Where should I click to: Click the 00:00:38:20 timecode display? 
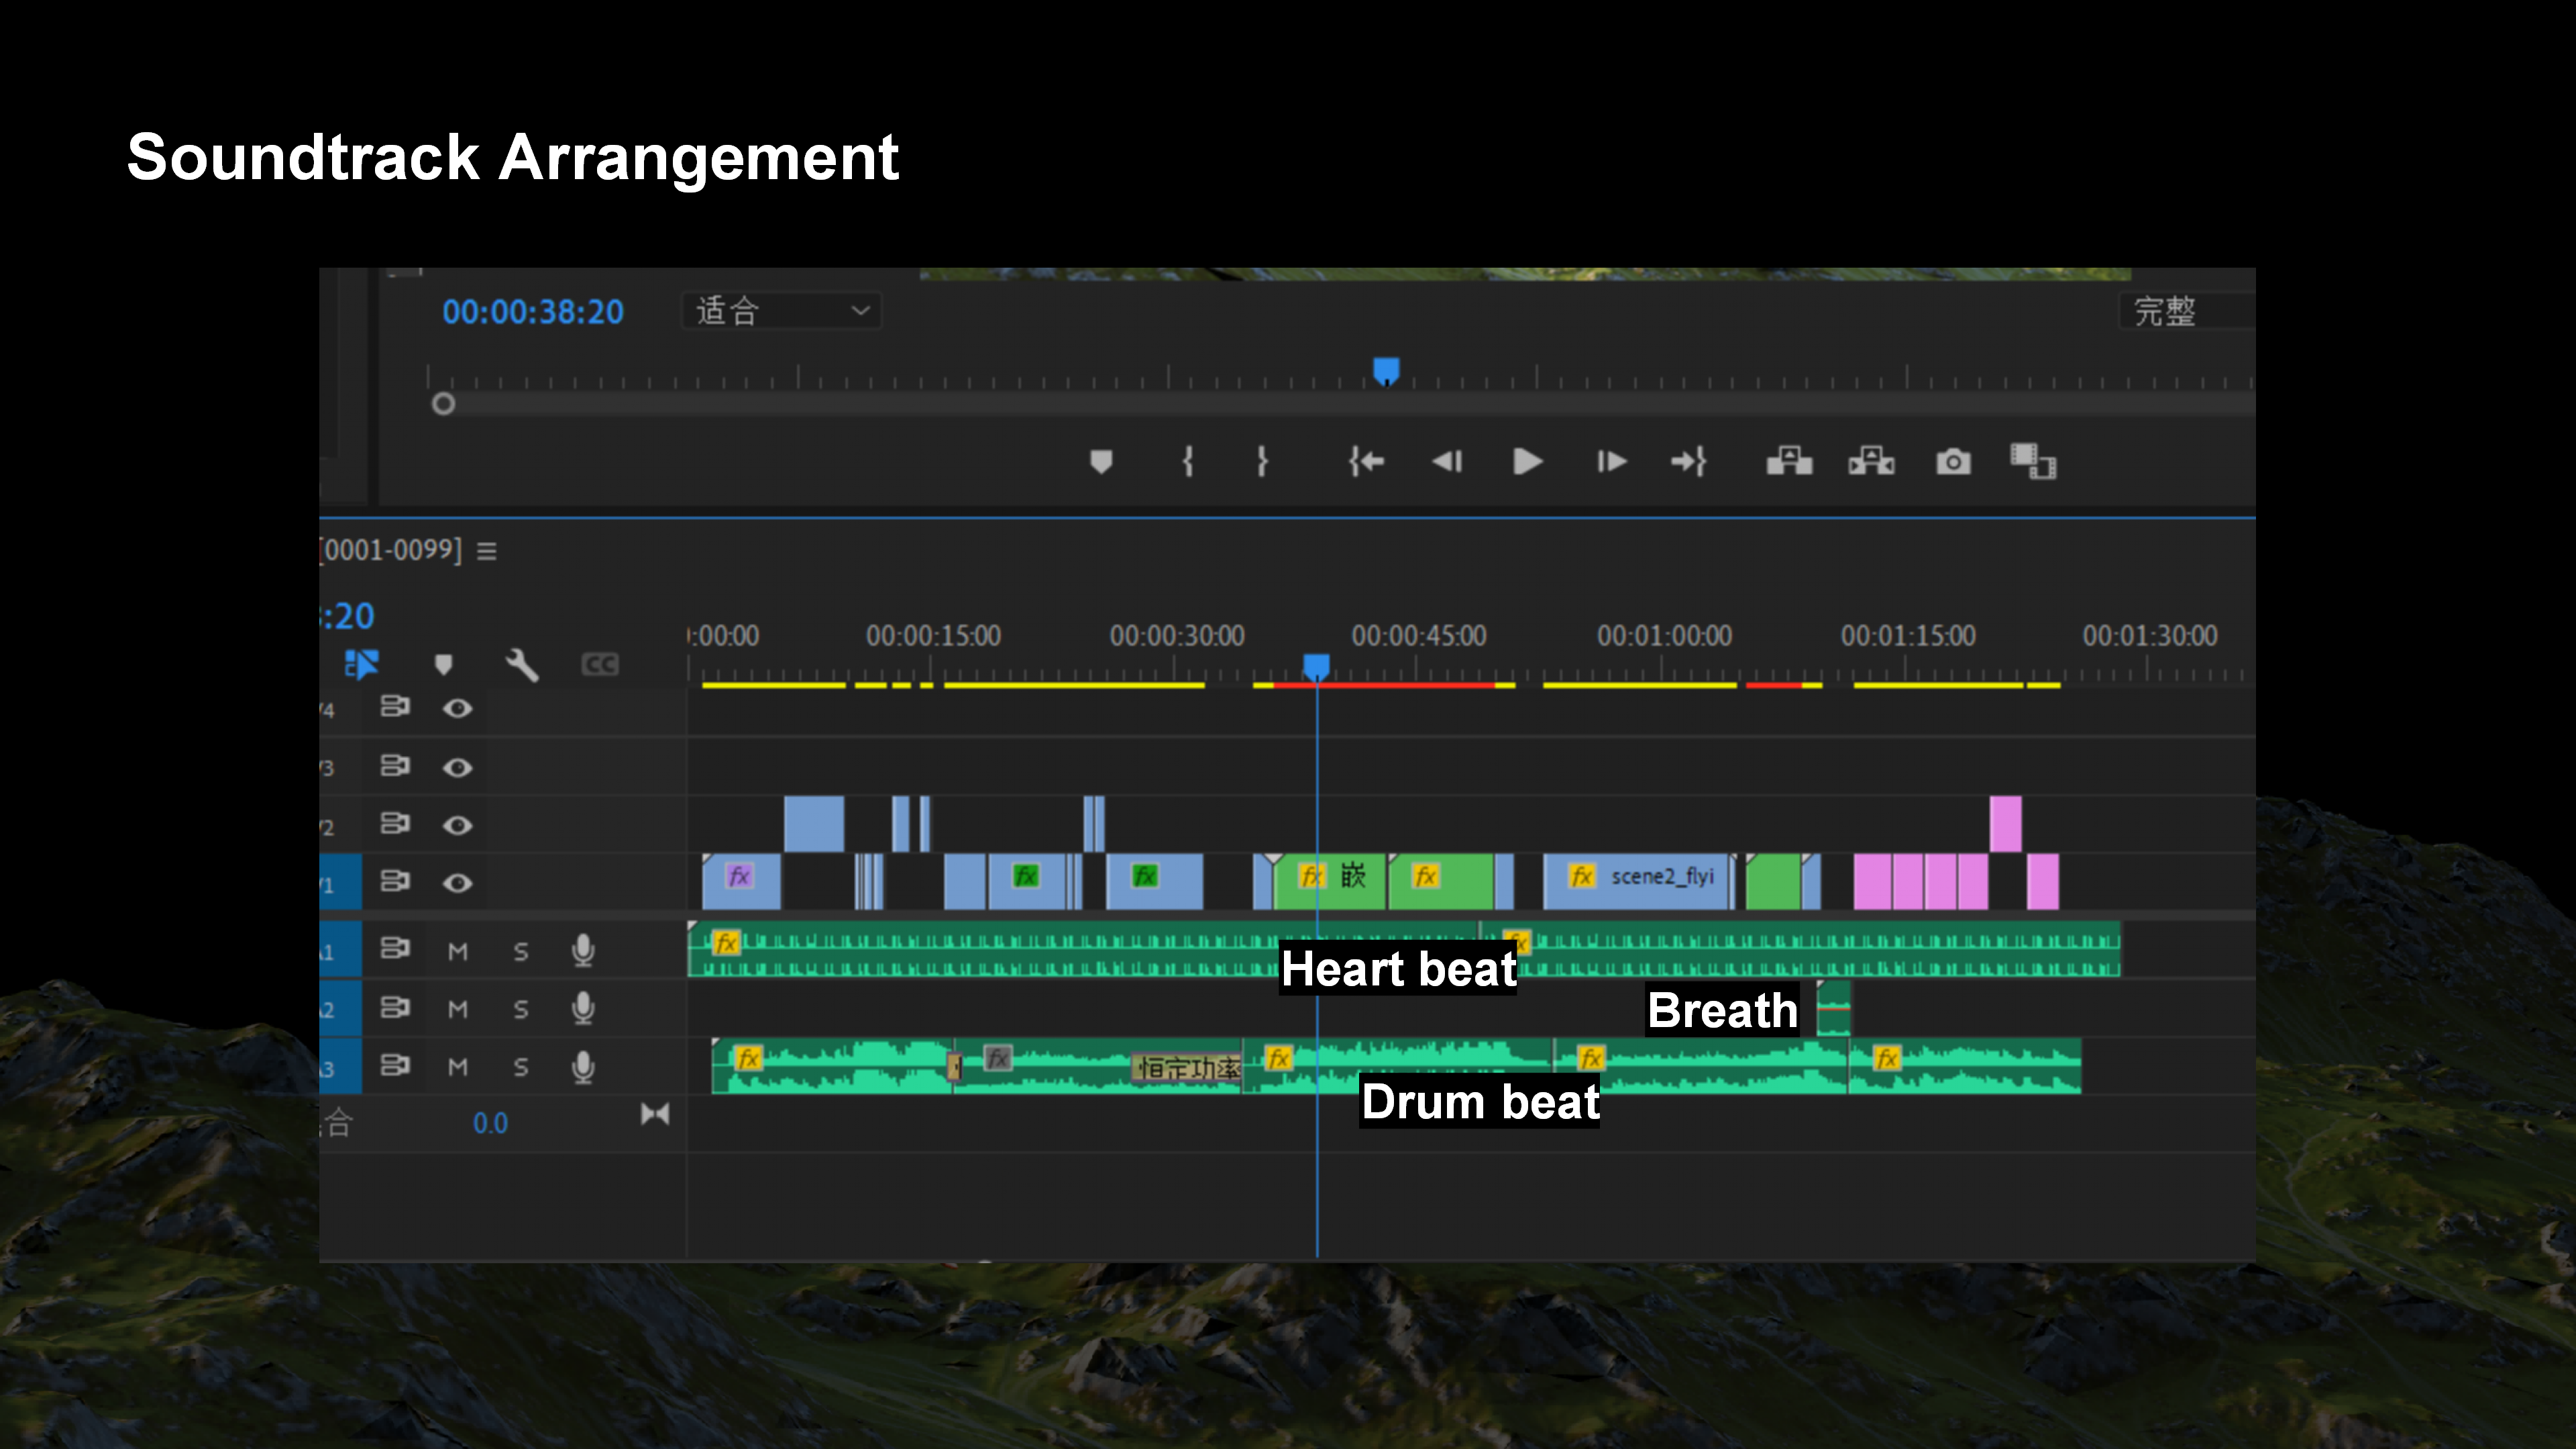533,312
